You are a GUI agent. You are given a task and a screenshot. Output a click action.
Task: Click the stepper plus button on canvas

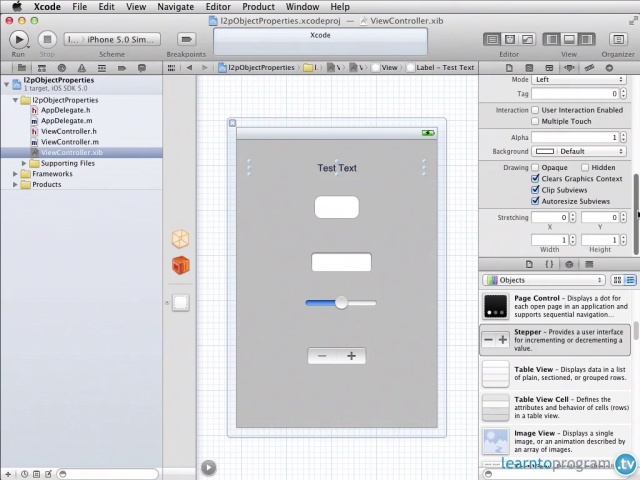[x=351, y=356]
